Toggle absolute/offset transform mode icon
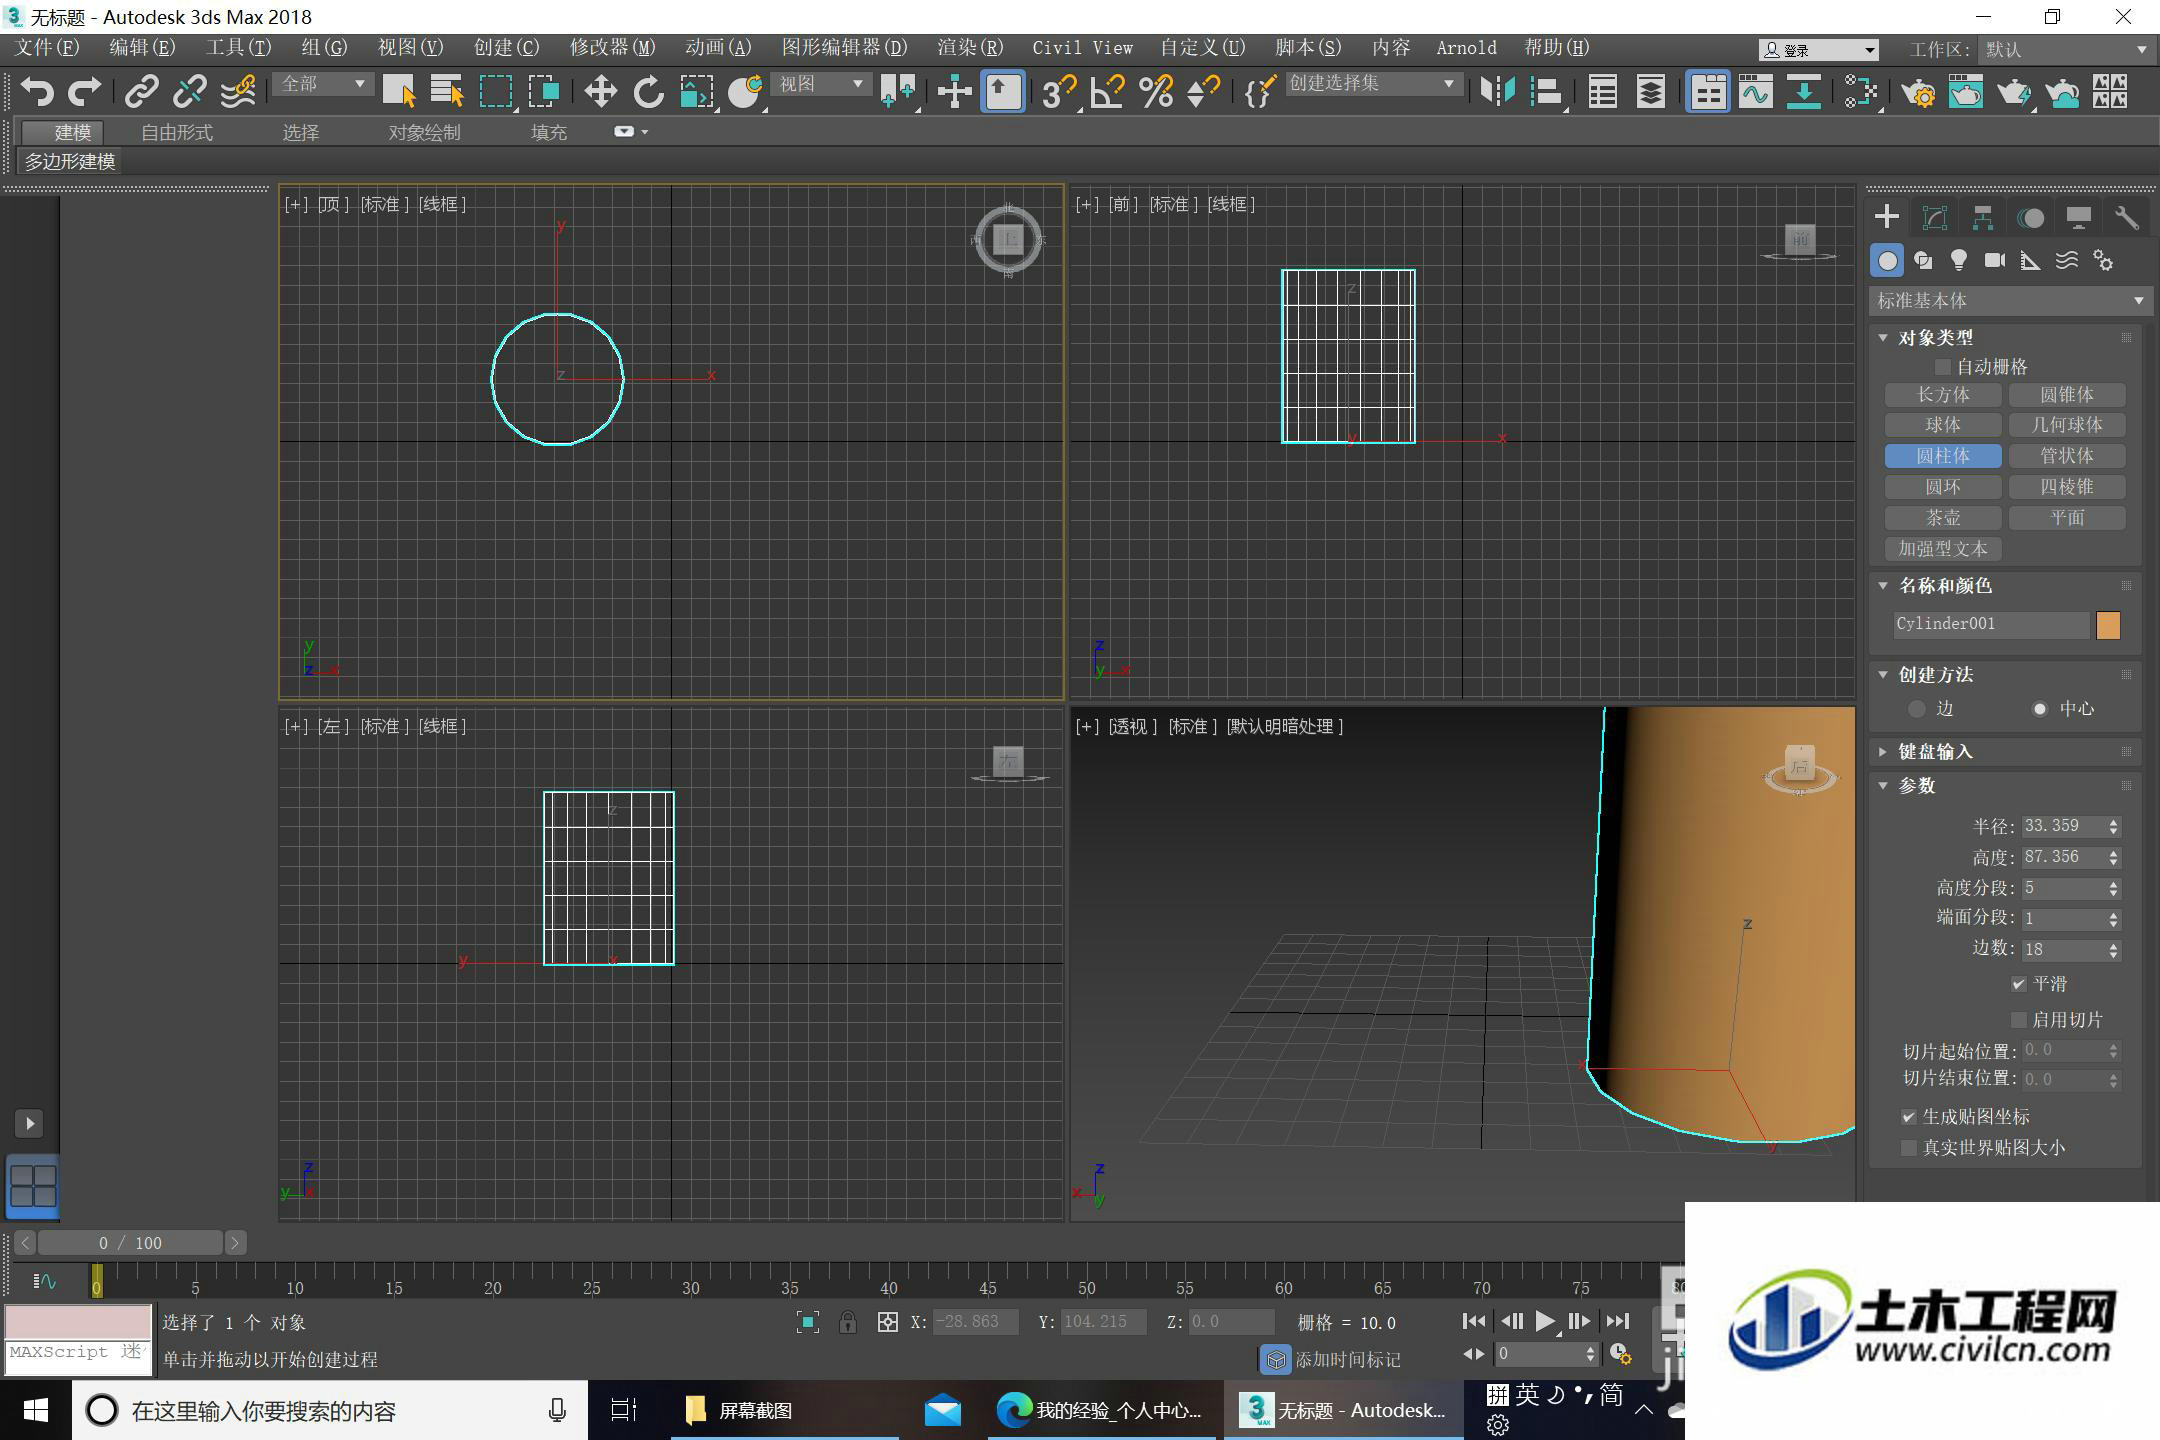Screen dimensions: 2160x1440 pos(887,1322)
